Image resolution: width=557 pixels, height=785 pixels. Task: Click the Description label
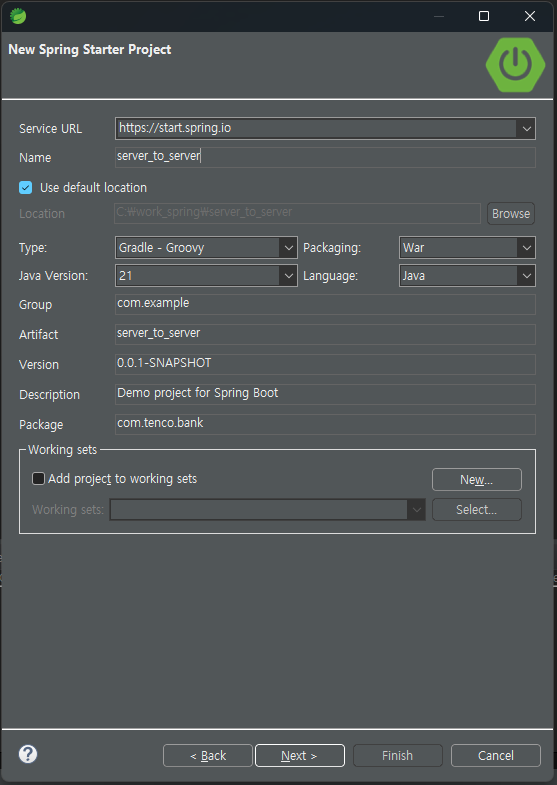click(x=50, y=395)
